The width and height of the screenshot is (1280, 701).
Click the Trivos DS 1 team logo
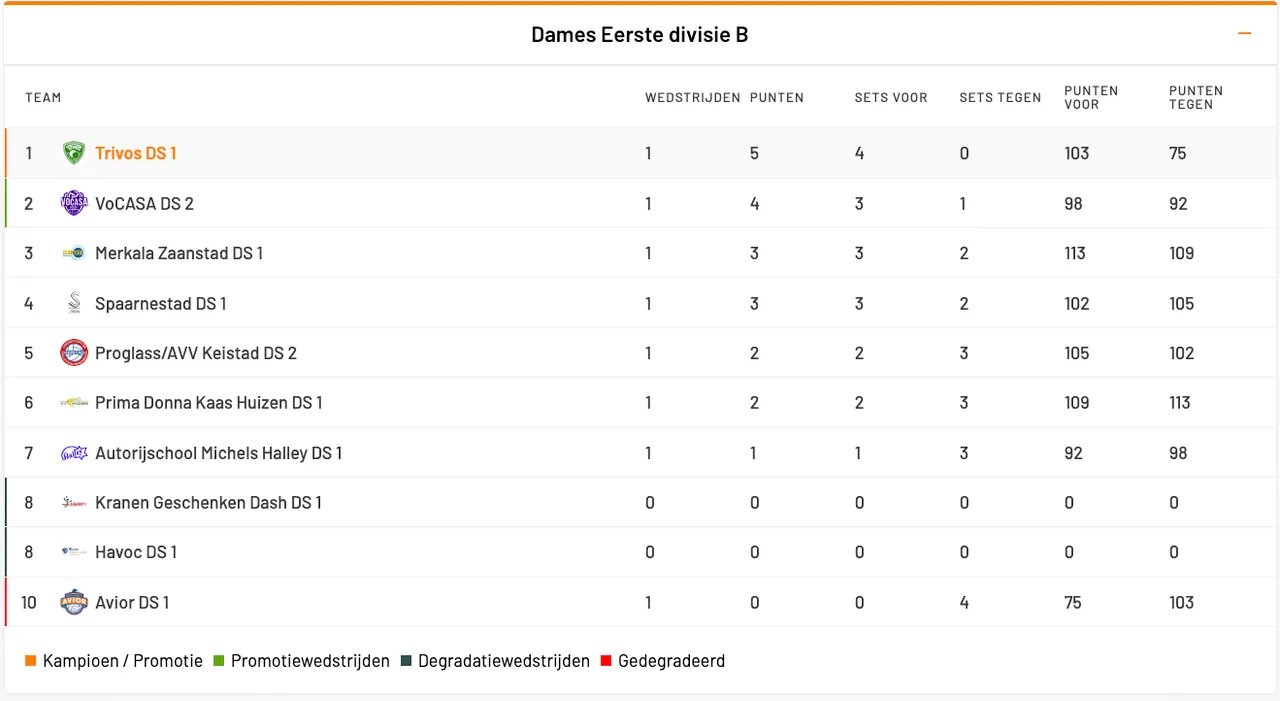(74, 153)
